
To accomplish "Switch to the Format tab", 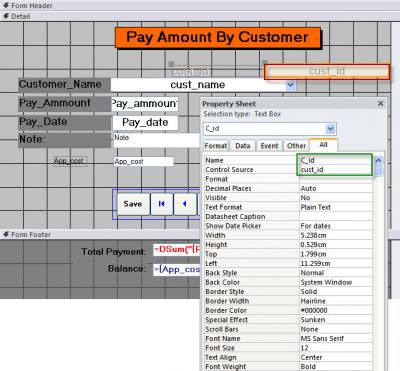I will [x=216, y=146].
